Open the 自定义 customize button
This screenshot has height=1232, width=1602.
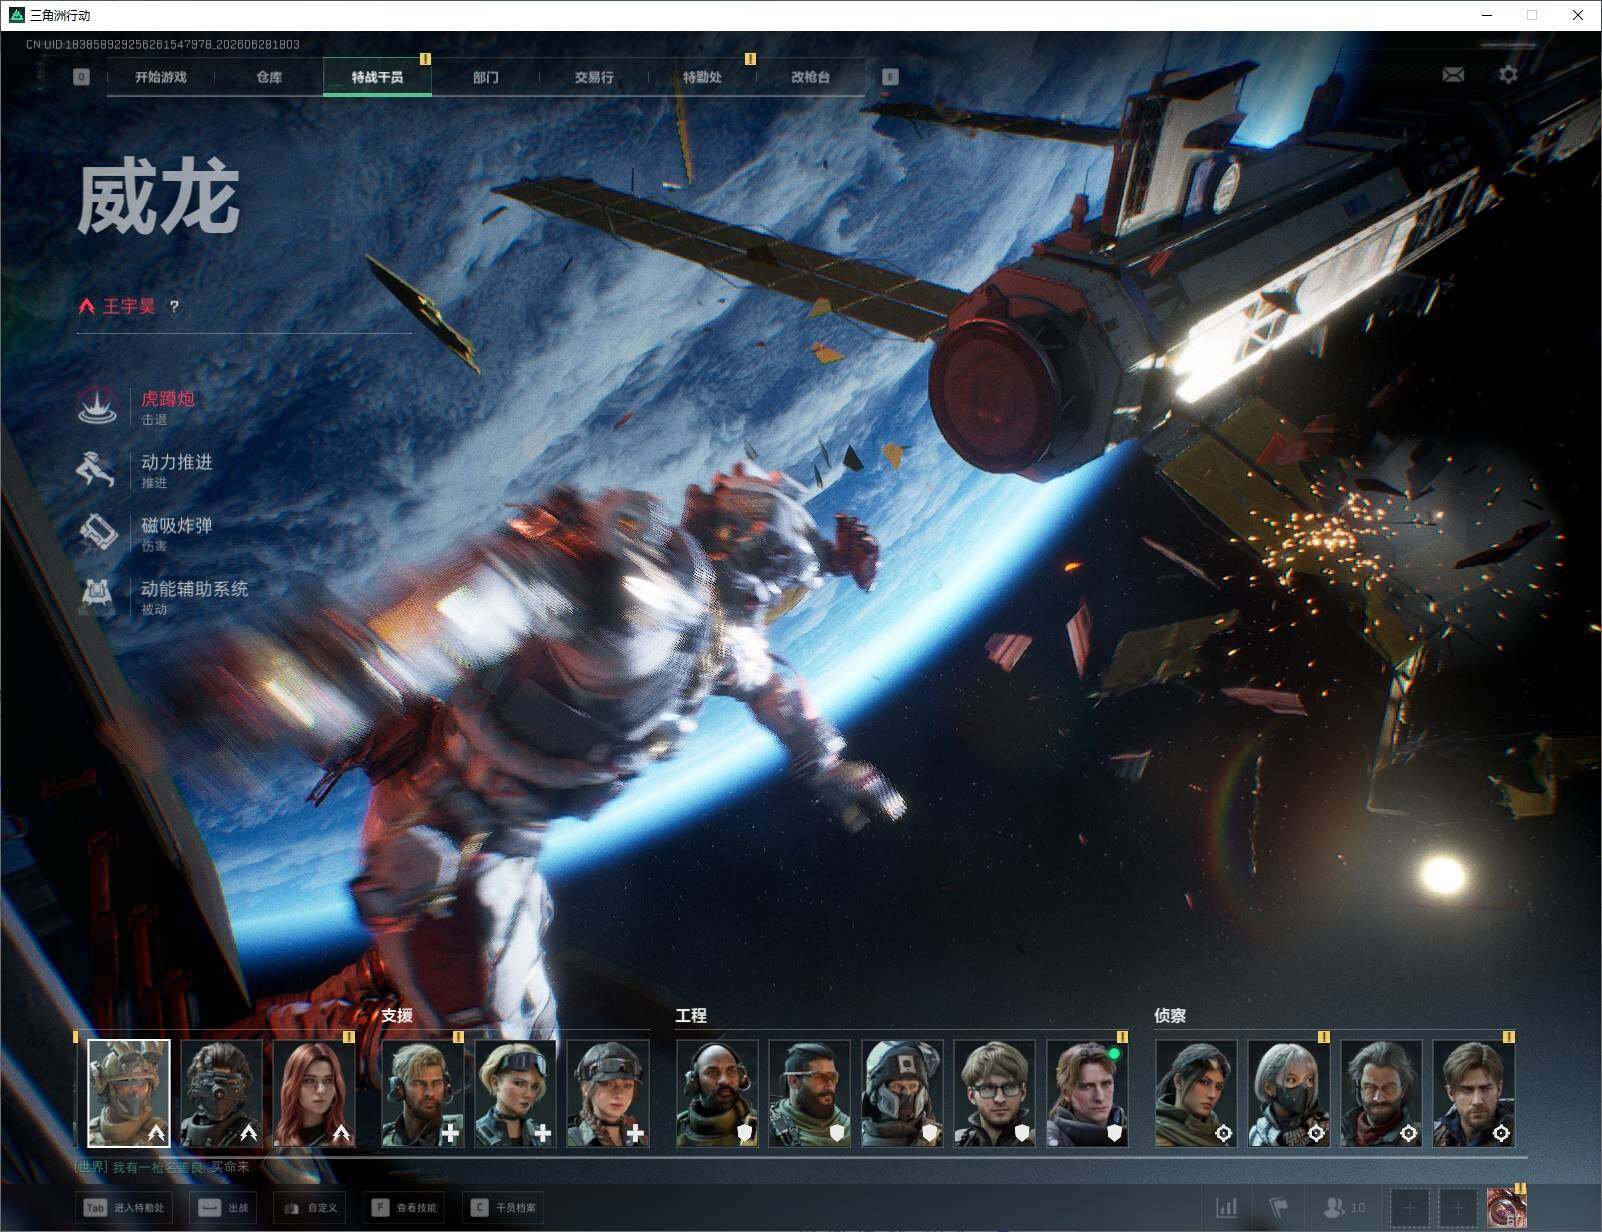(x=311, y=1208)
